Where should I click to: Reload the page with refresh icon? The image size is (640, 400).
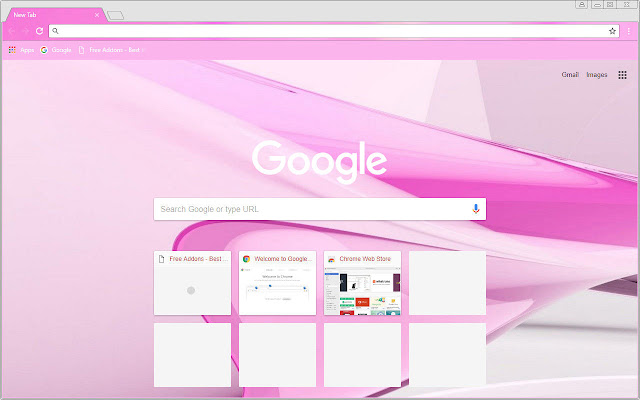tap(39, 31)
